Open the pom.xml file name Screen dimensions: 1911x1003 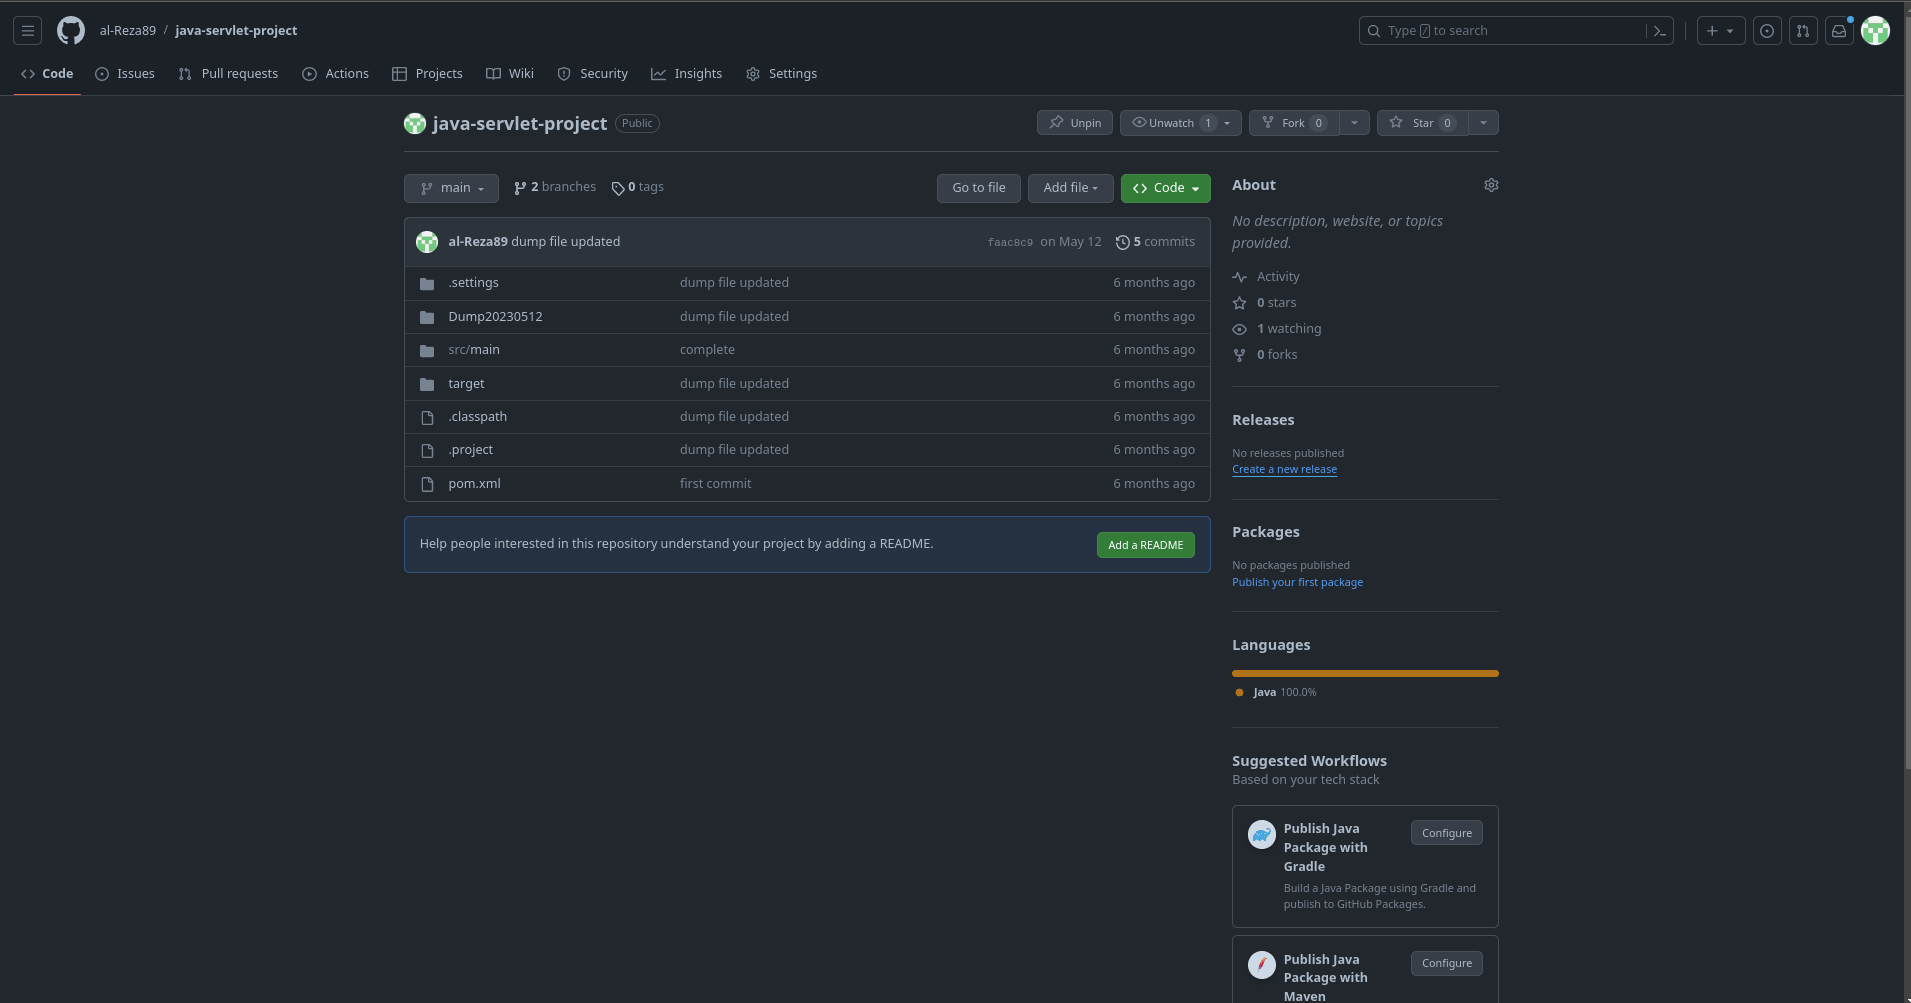pyautogui.click(x=474, y=484)
